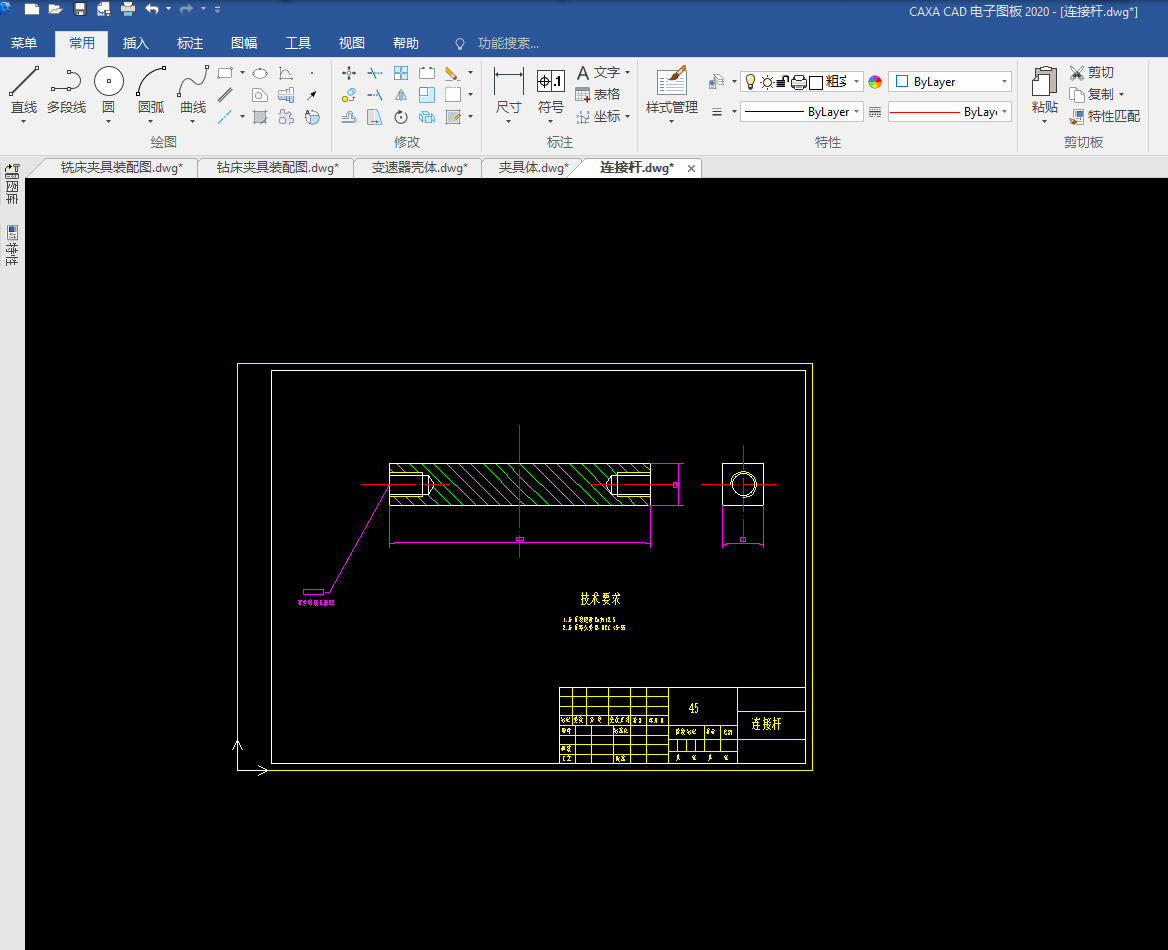Select the rectangle draw tool
The width and height of the screenshot is (1168, 950).
click(x=224, y=73)
